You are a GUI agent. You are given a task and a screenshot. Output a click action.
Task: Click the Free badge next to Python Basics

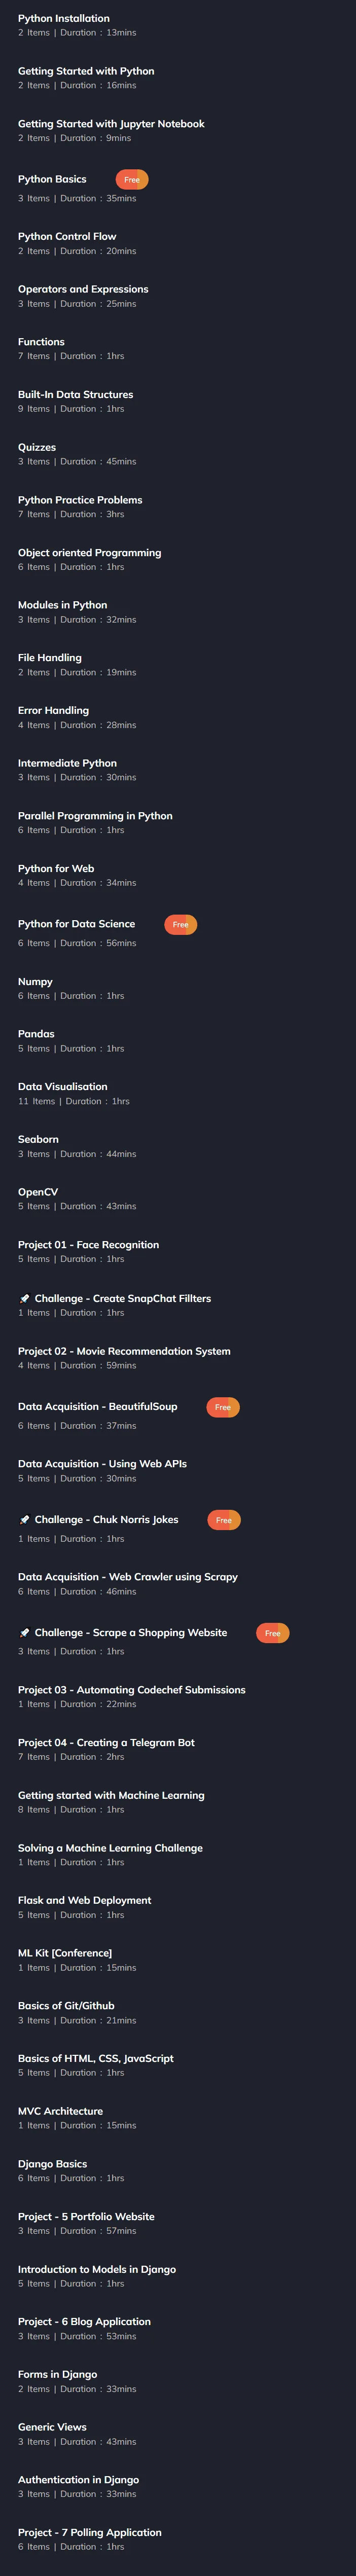(132, 180)
